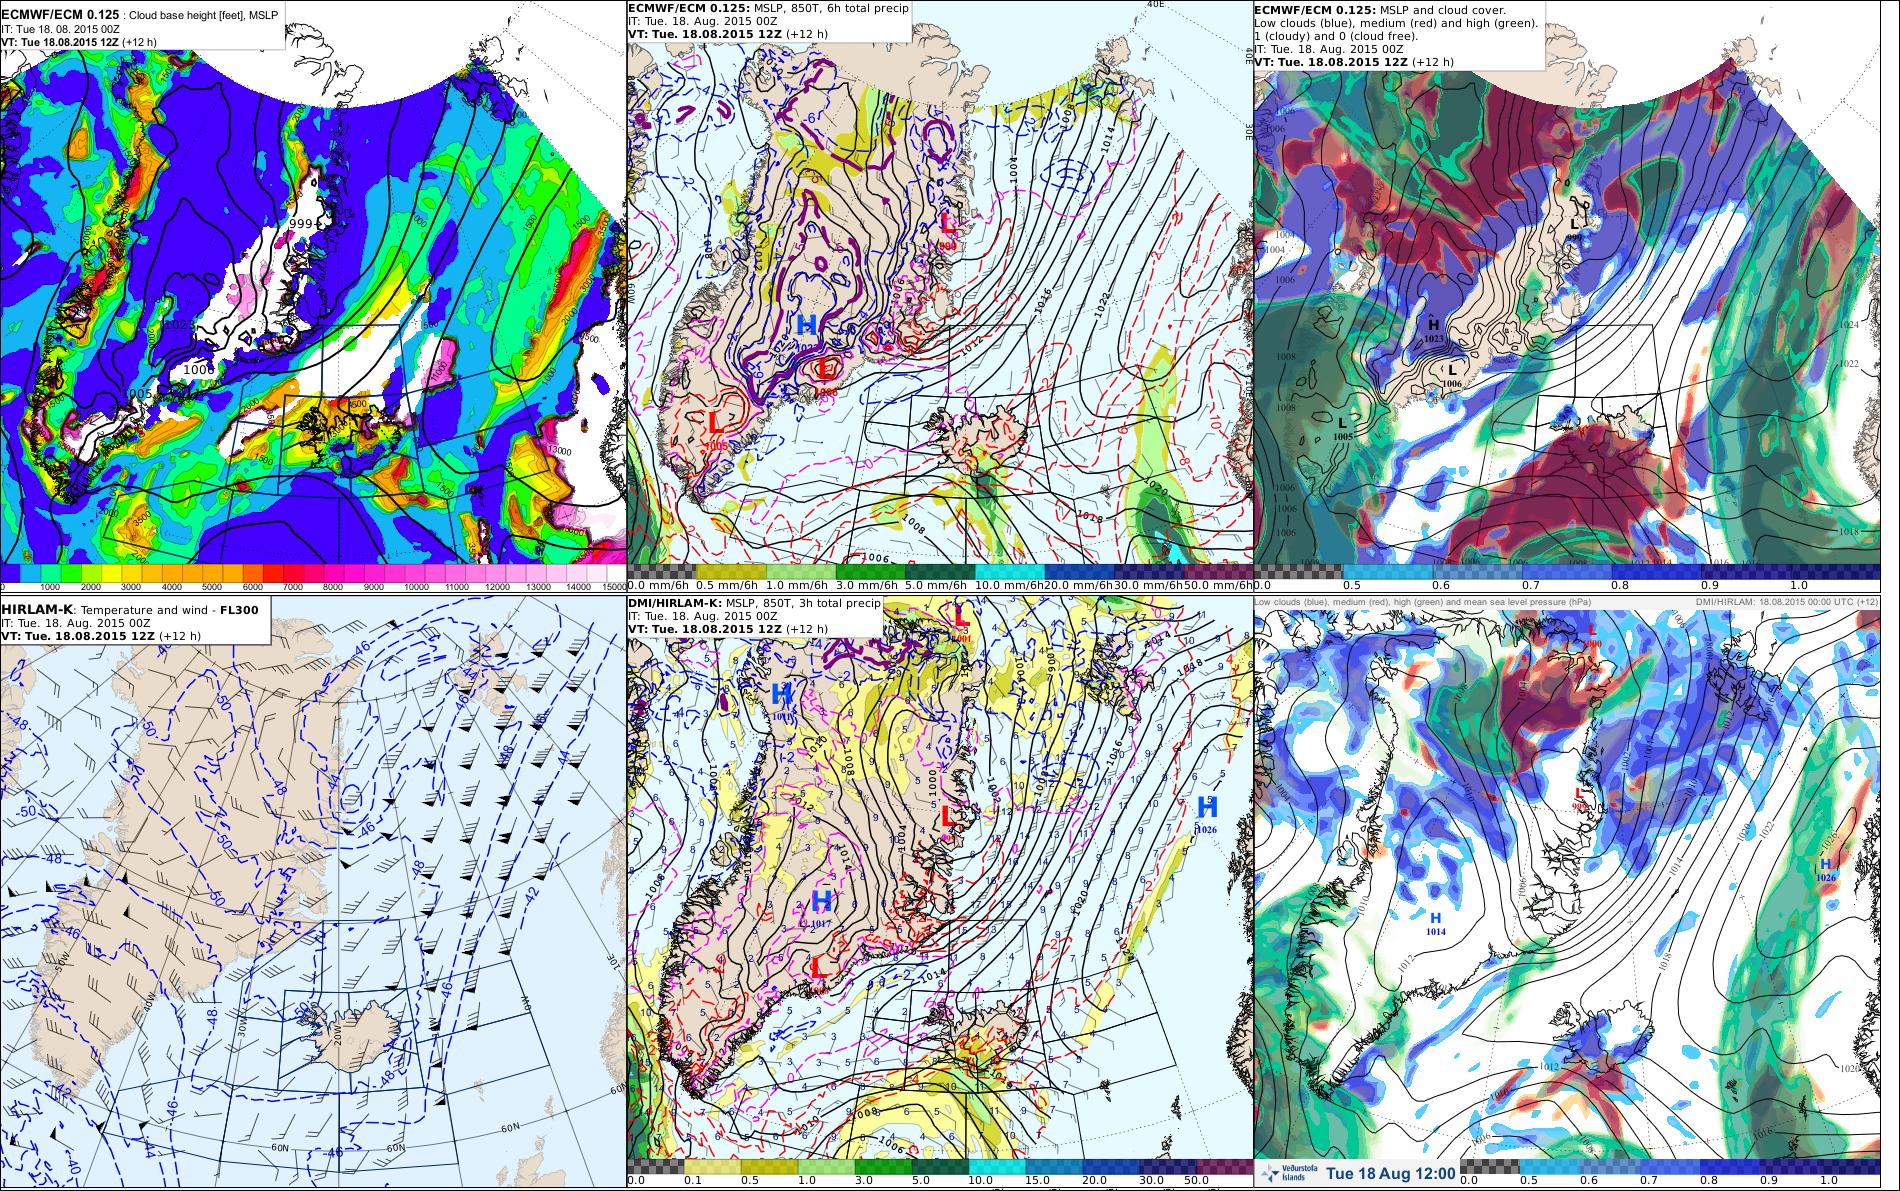
Task: Select light blue 0.5 swatch in ECMWF cloud cover legend
Action: tap(1386, 571)
